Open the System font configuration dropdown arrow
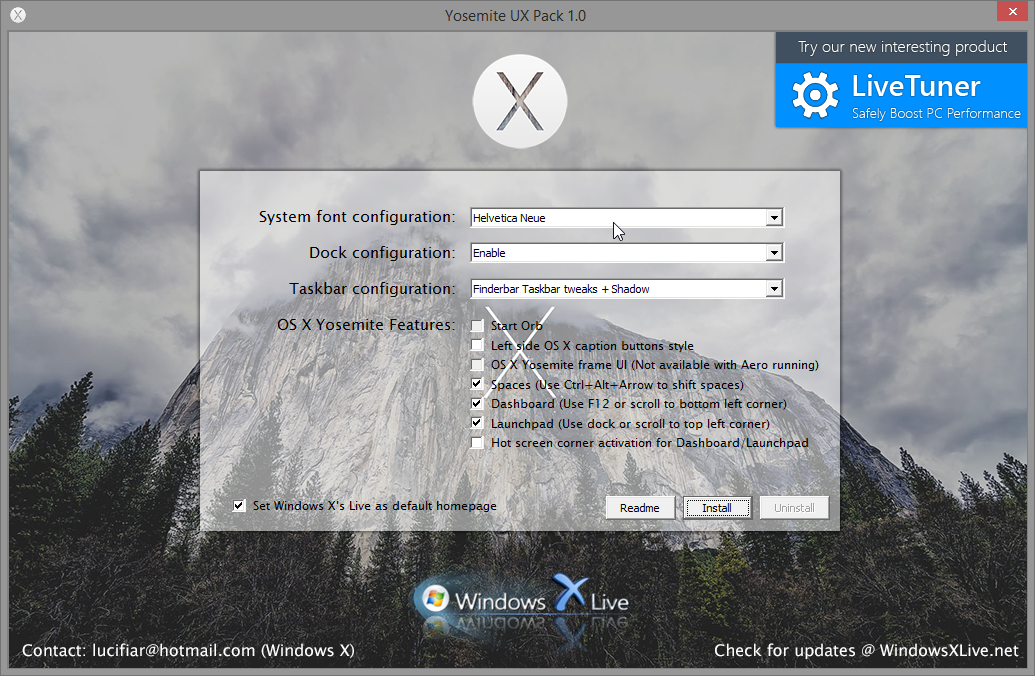This screenshot has width=1035, height=676. (x=774, y=217)
